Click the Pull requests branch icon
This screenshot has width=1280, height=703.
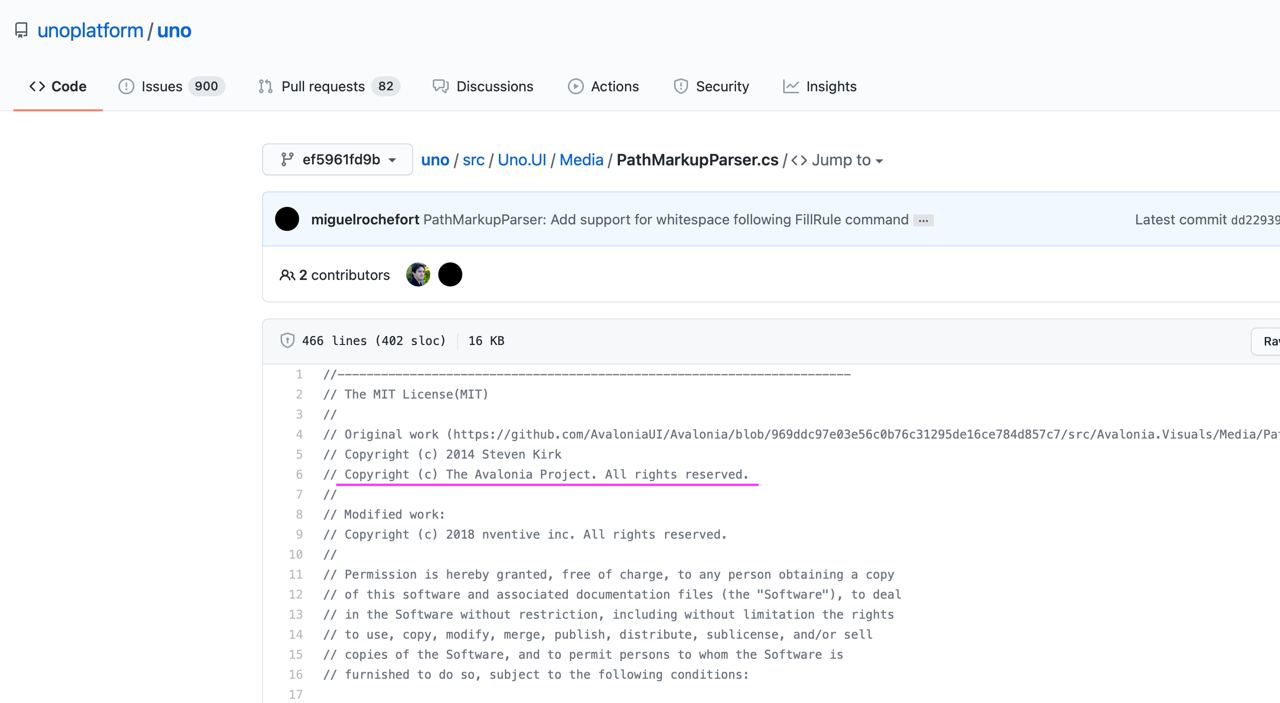(x=265, y=86)
